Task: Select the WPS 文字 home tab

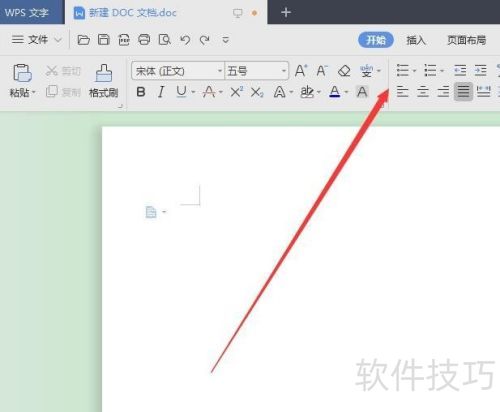Action: pos(27,13)
